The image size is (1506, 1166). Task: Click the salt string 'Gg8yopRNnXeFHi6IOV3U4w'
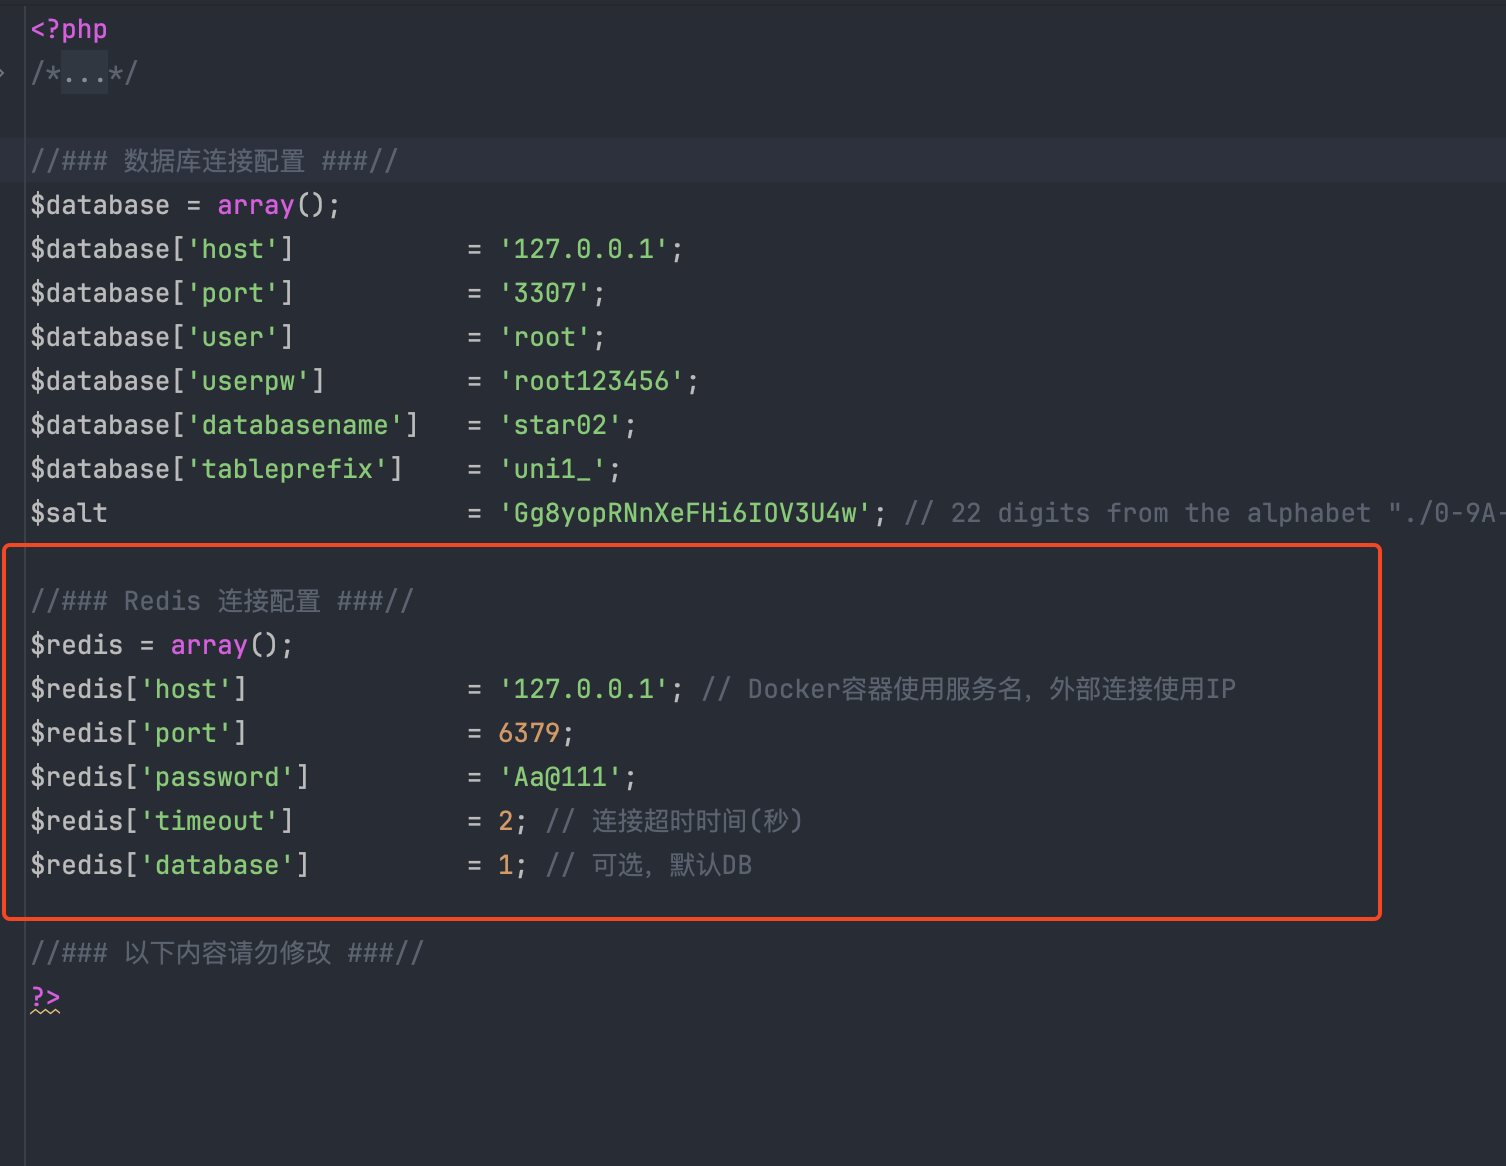(685, 513)
